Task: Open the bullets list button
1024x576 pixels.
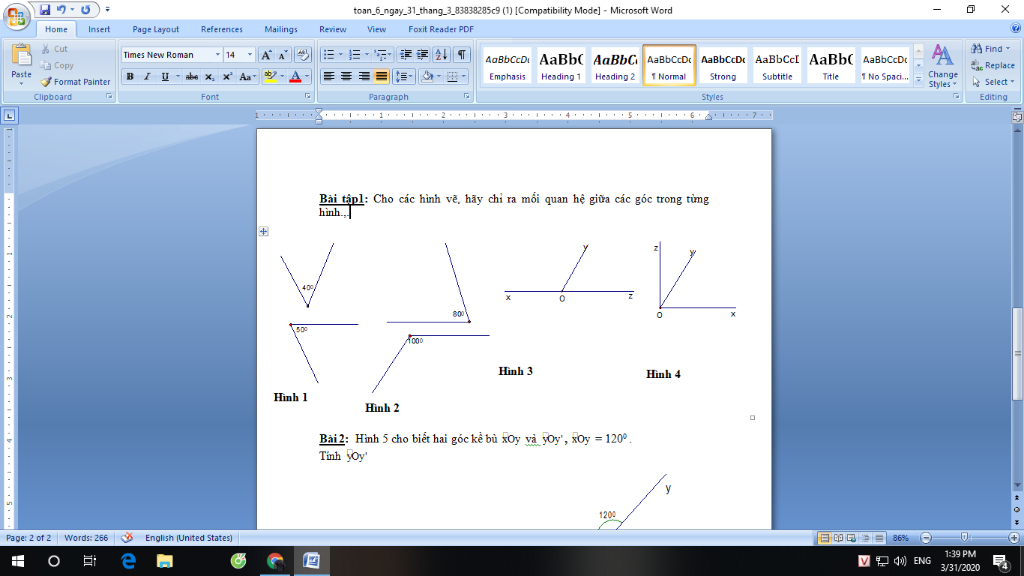Action: (328, 55)
